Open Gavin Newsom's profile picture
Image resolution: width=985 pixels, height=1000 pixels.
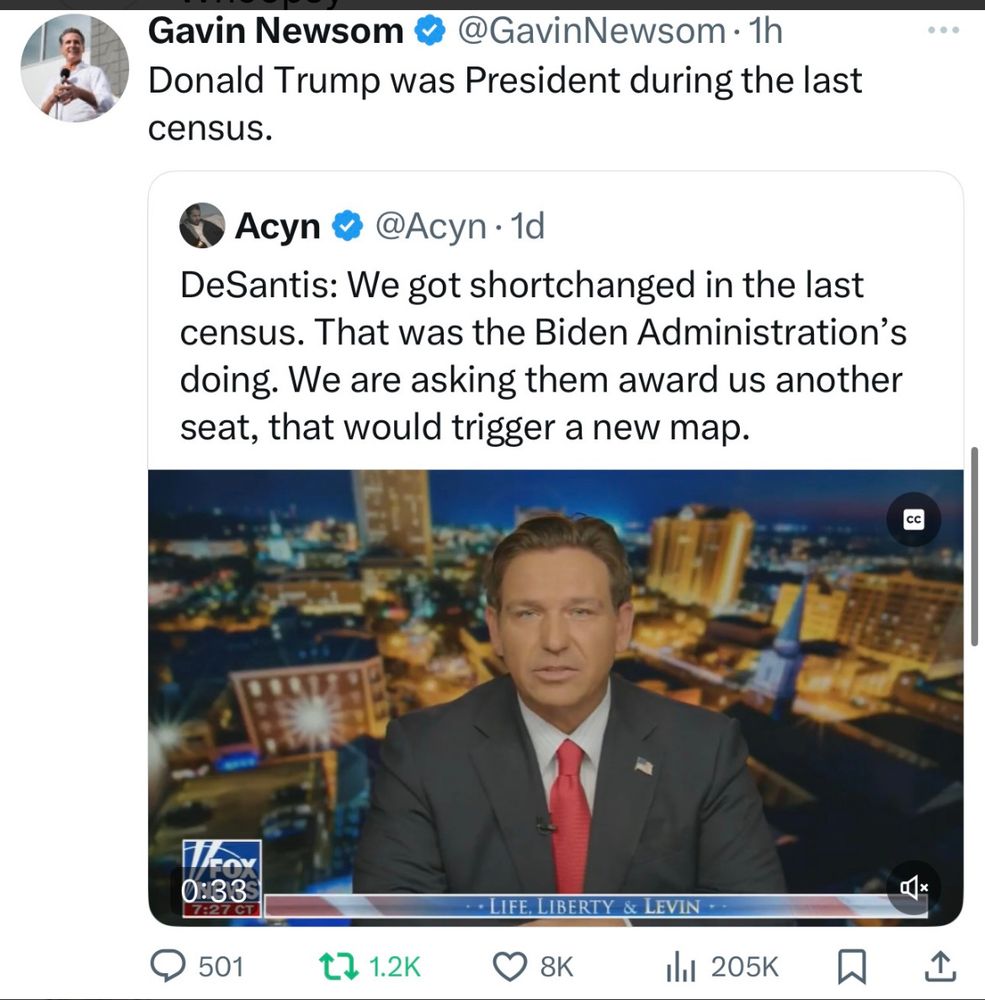(75, 68)
